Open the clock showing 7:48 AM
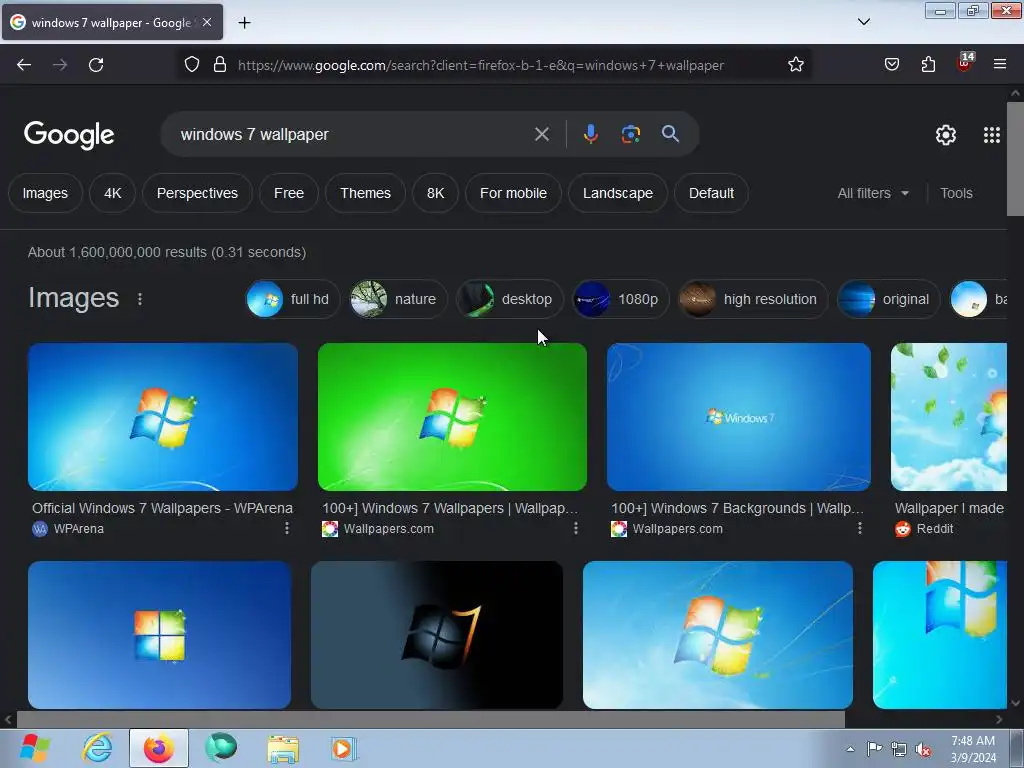The image size is (1024, 768). [973, 749]
